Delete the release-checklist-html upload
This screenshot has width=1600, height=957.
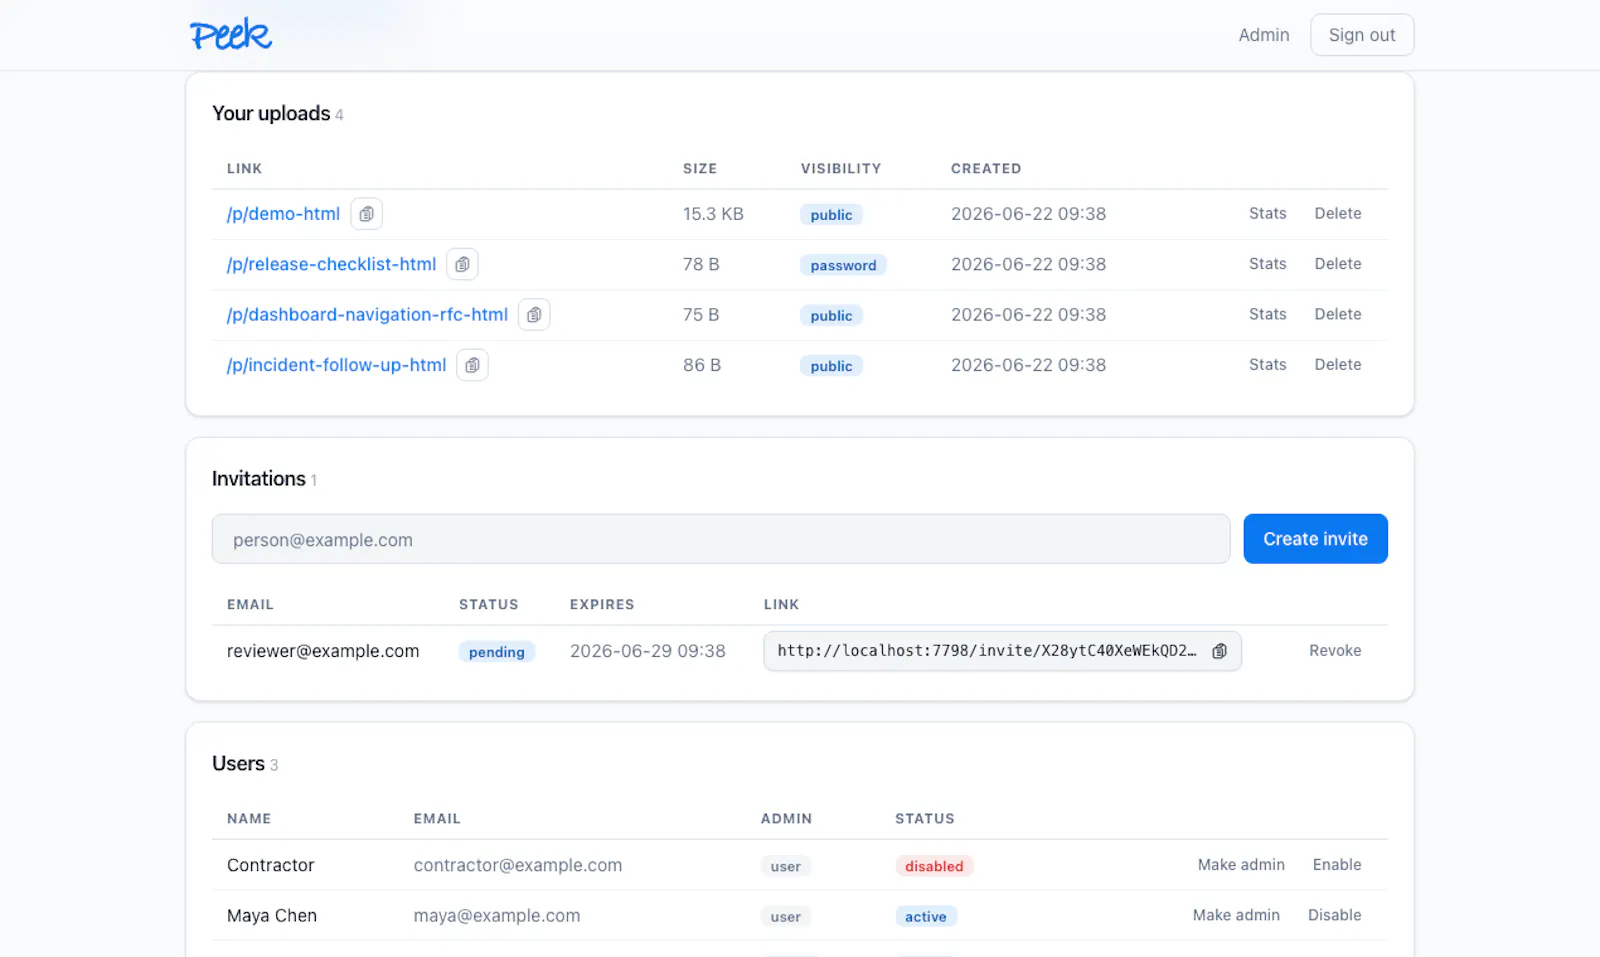1338,264
